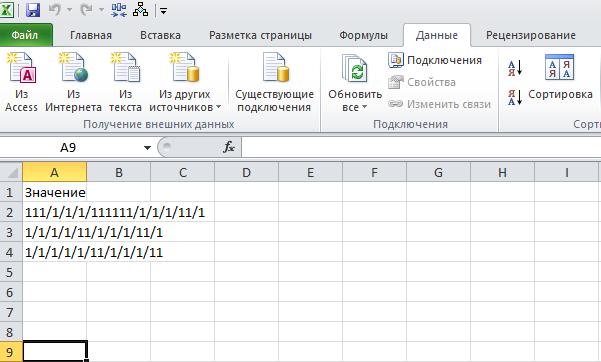Image resolution: width=601 pixels, height=362 pixels.
Task: Open the Файл tab
Action: coord(26,35)
